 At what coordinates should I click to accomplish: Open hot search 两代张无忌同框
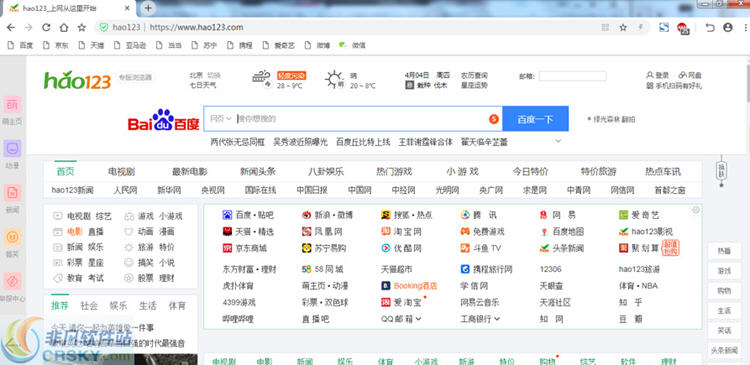[238, 142]
